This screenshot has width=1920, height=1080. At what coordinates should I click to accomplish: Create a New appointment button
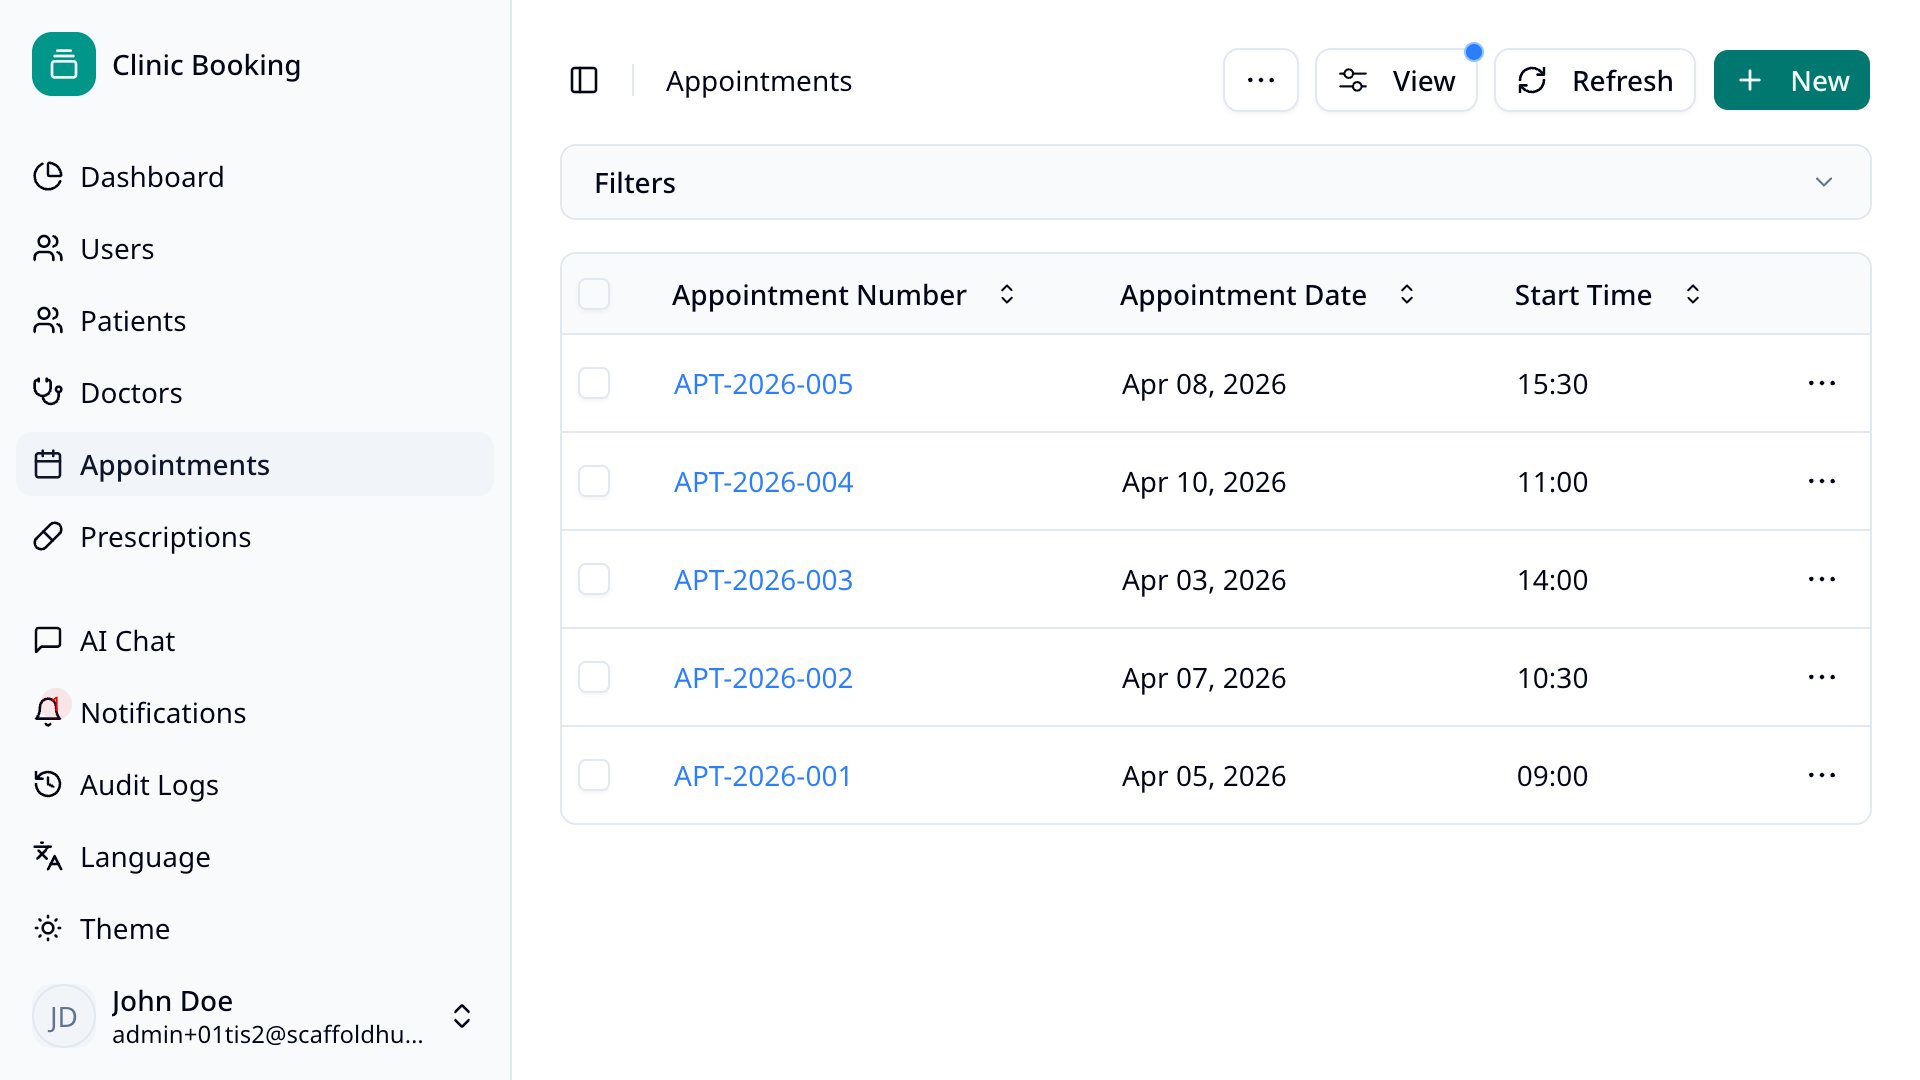tap(1791, 80)
